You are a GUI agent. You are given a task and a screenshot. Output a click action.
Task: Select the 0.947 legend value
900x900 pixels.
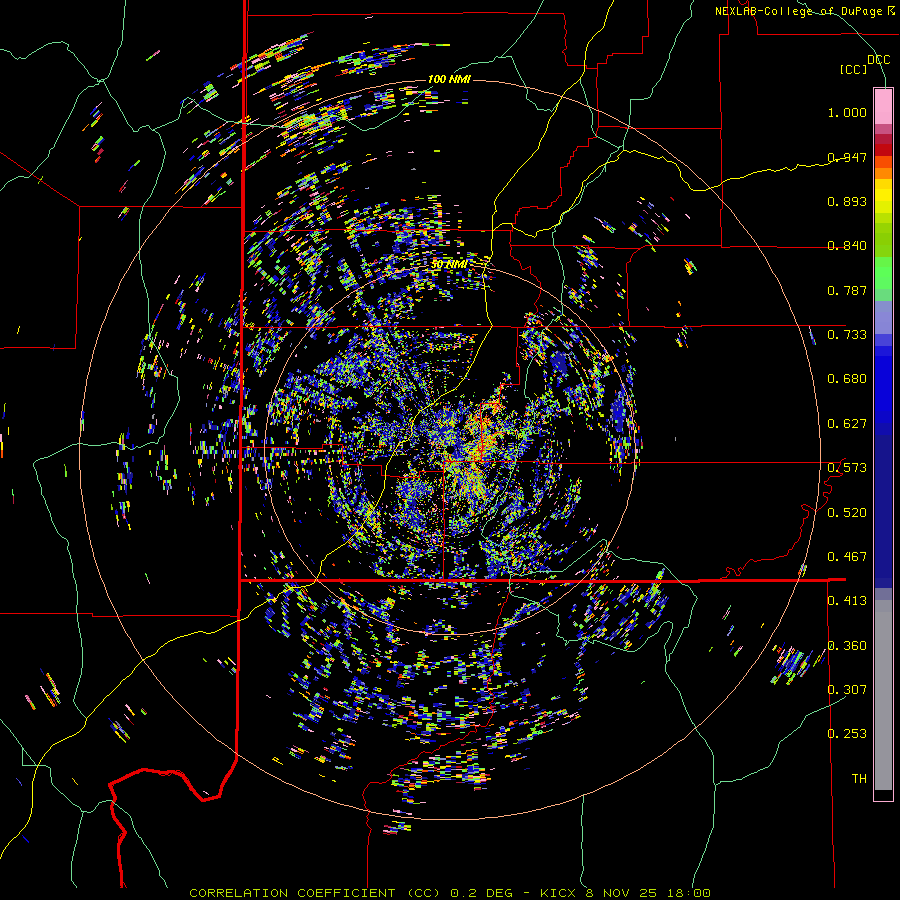tap(847, 157)
